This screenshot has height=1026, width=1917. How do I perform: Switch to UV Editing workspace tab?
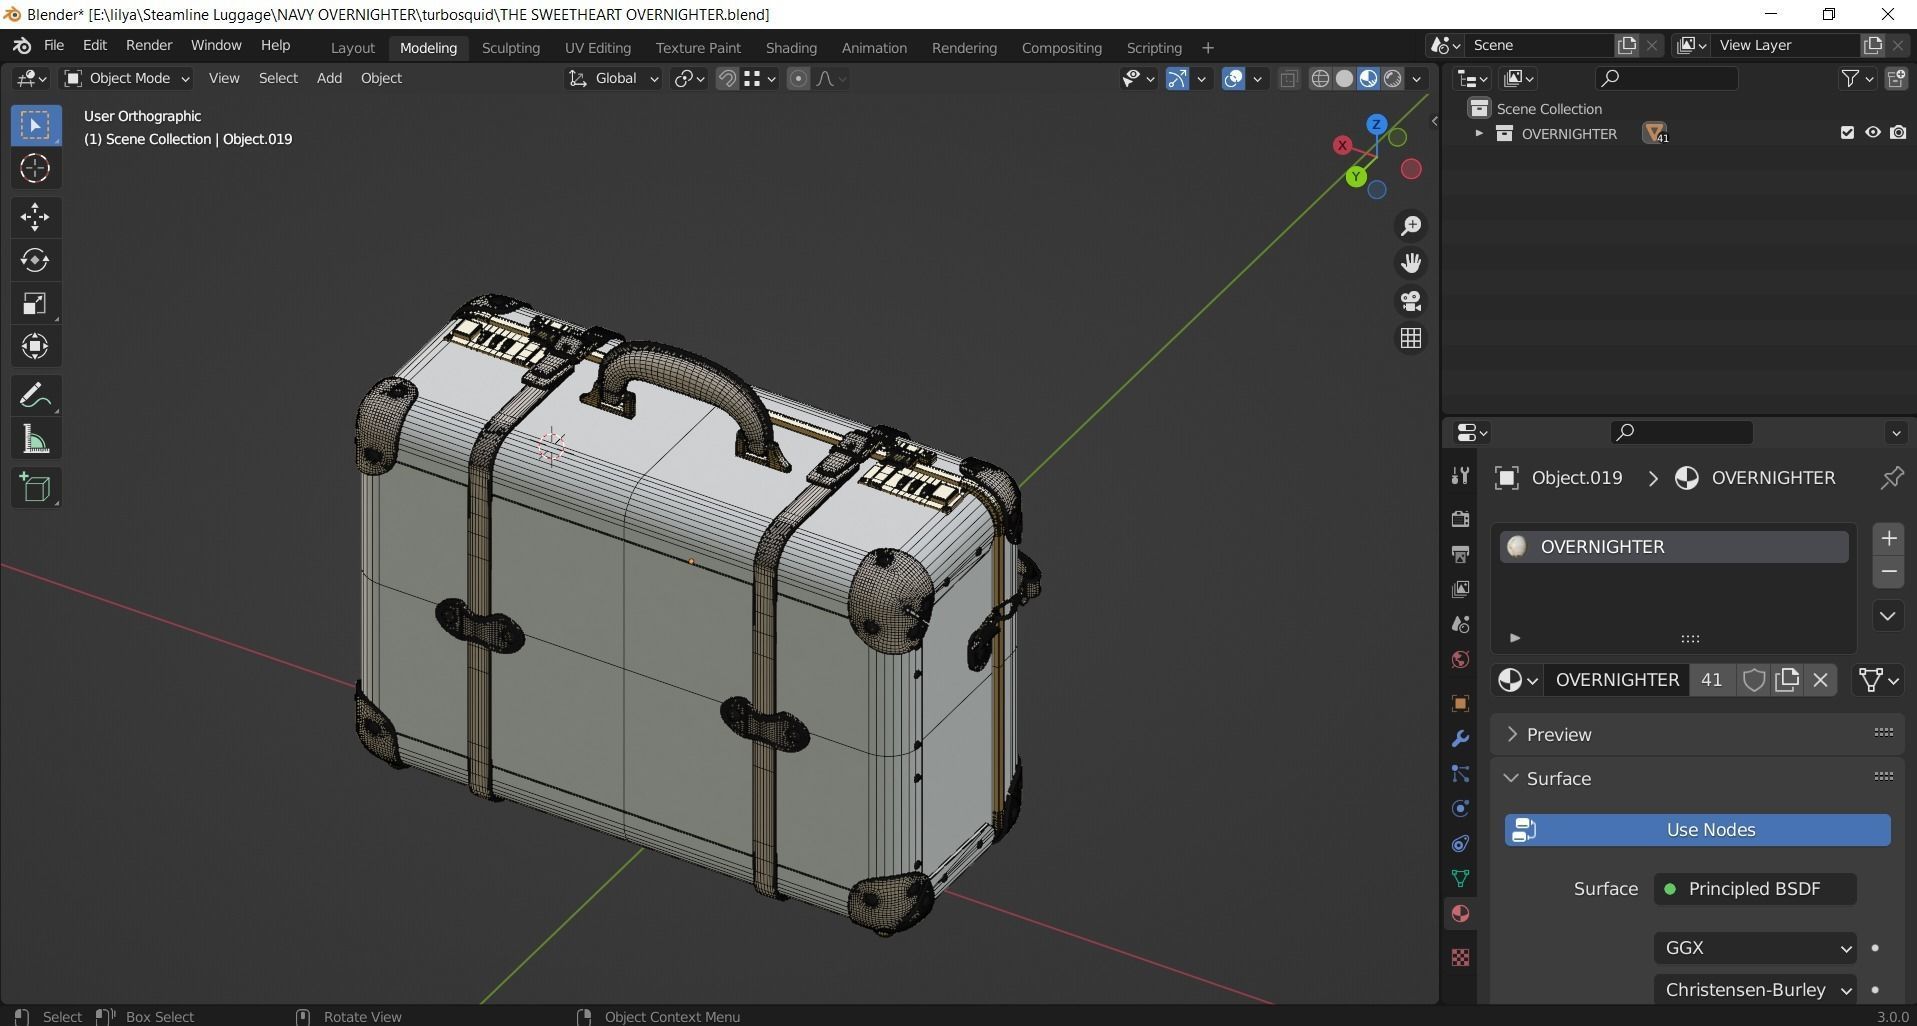tap(597, 48)
